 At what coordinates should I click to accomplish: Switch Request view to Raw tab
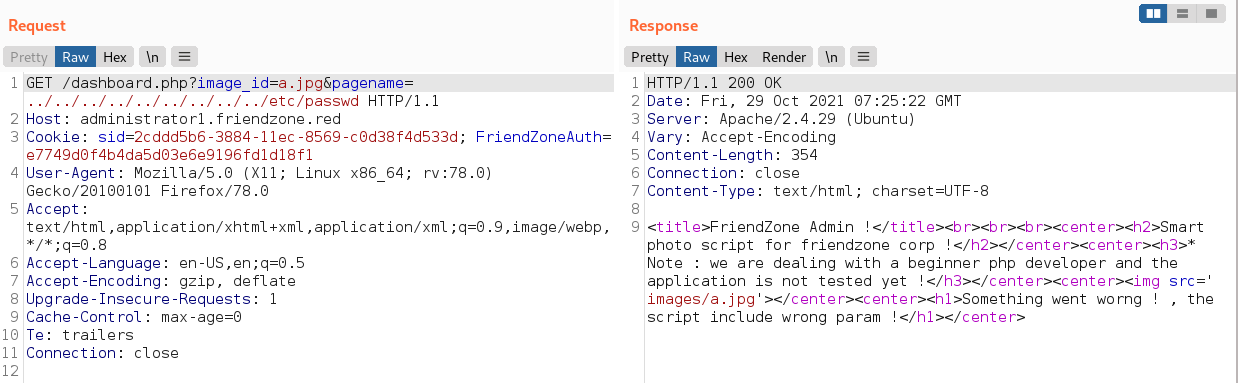pyautogui.click(x=75, y=57)
